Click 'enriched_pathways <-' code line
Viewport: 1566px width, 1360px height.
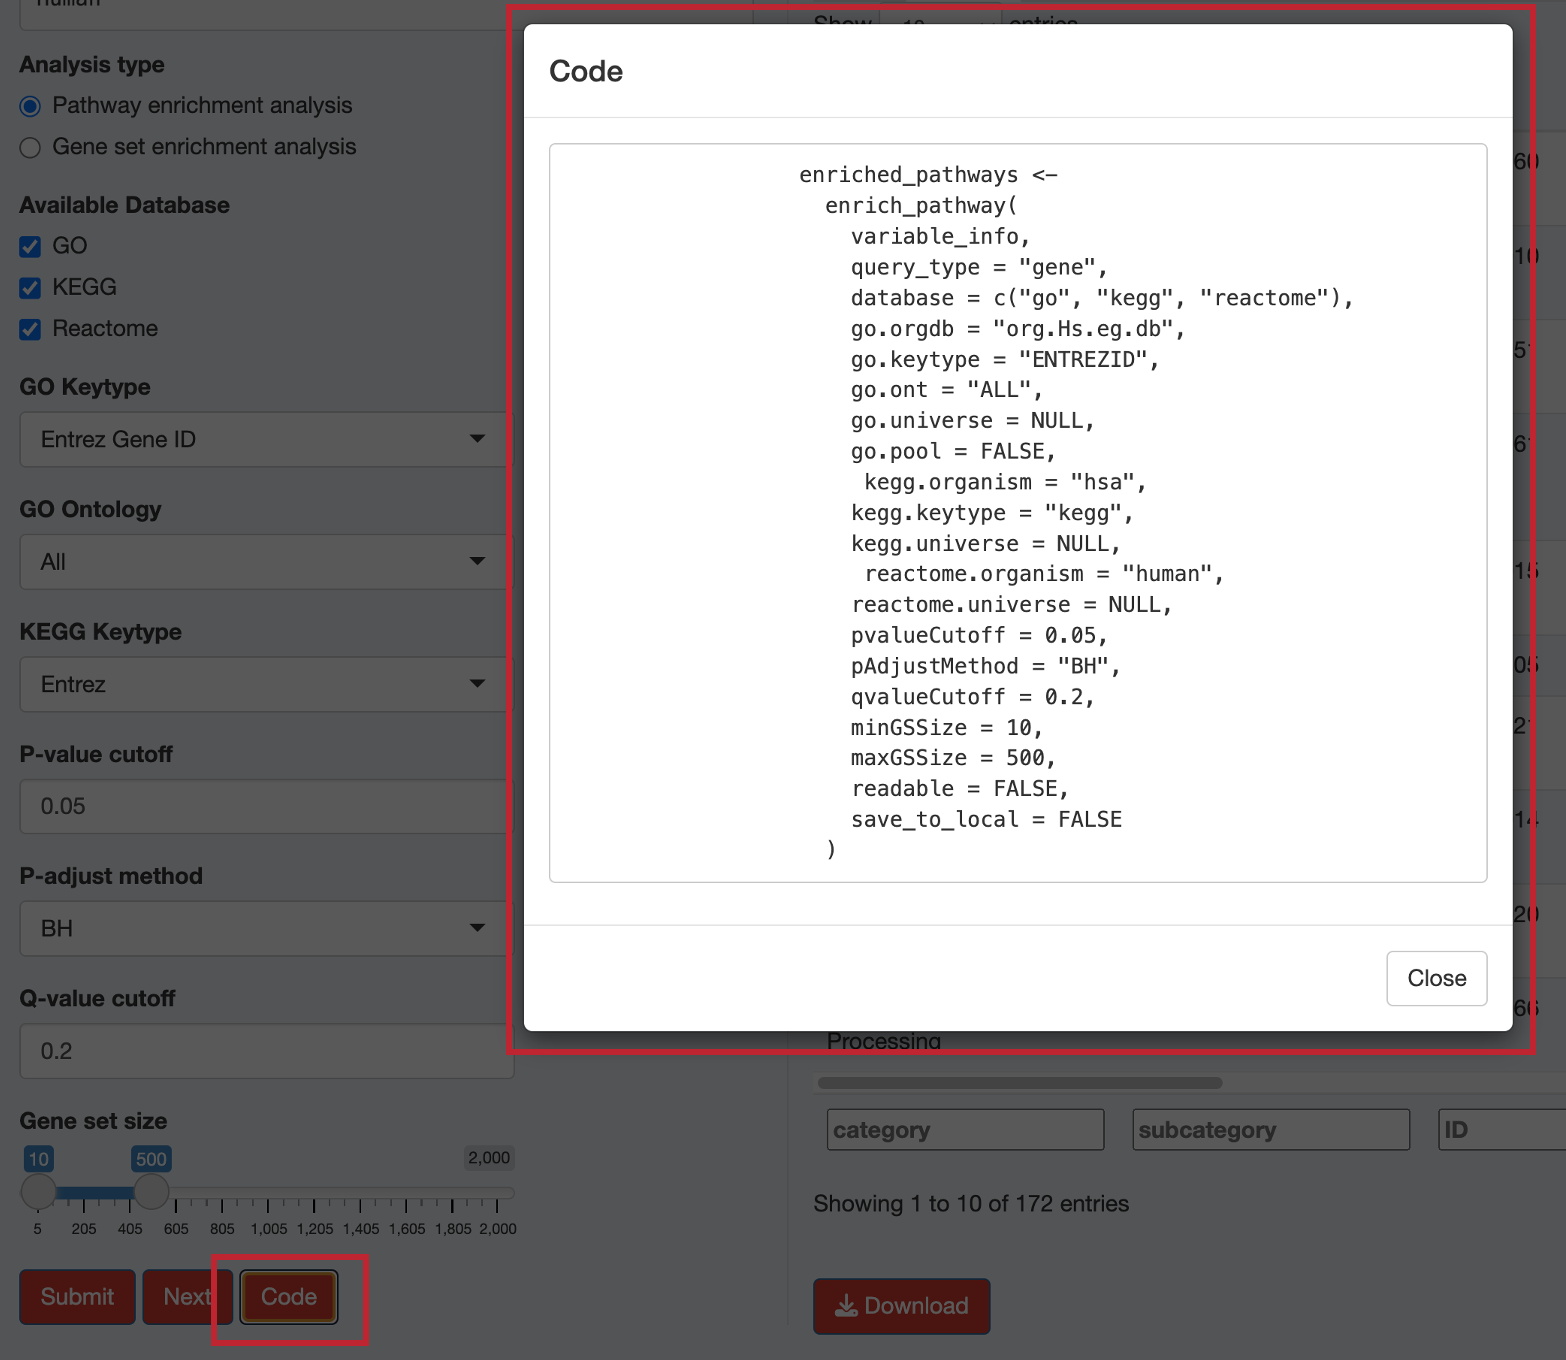[x=928, y=175]
